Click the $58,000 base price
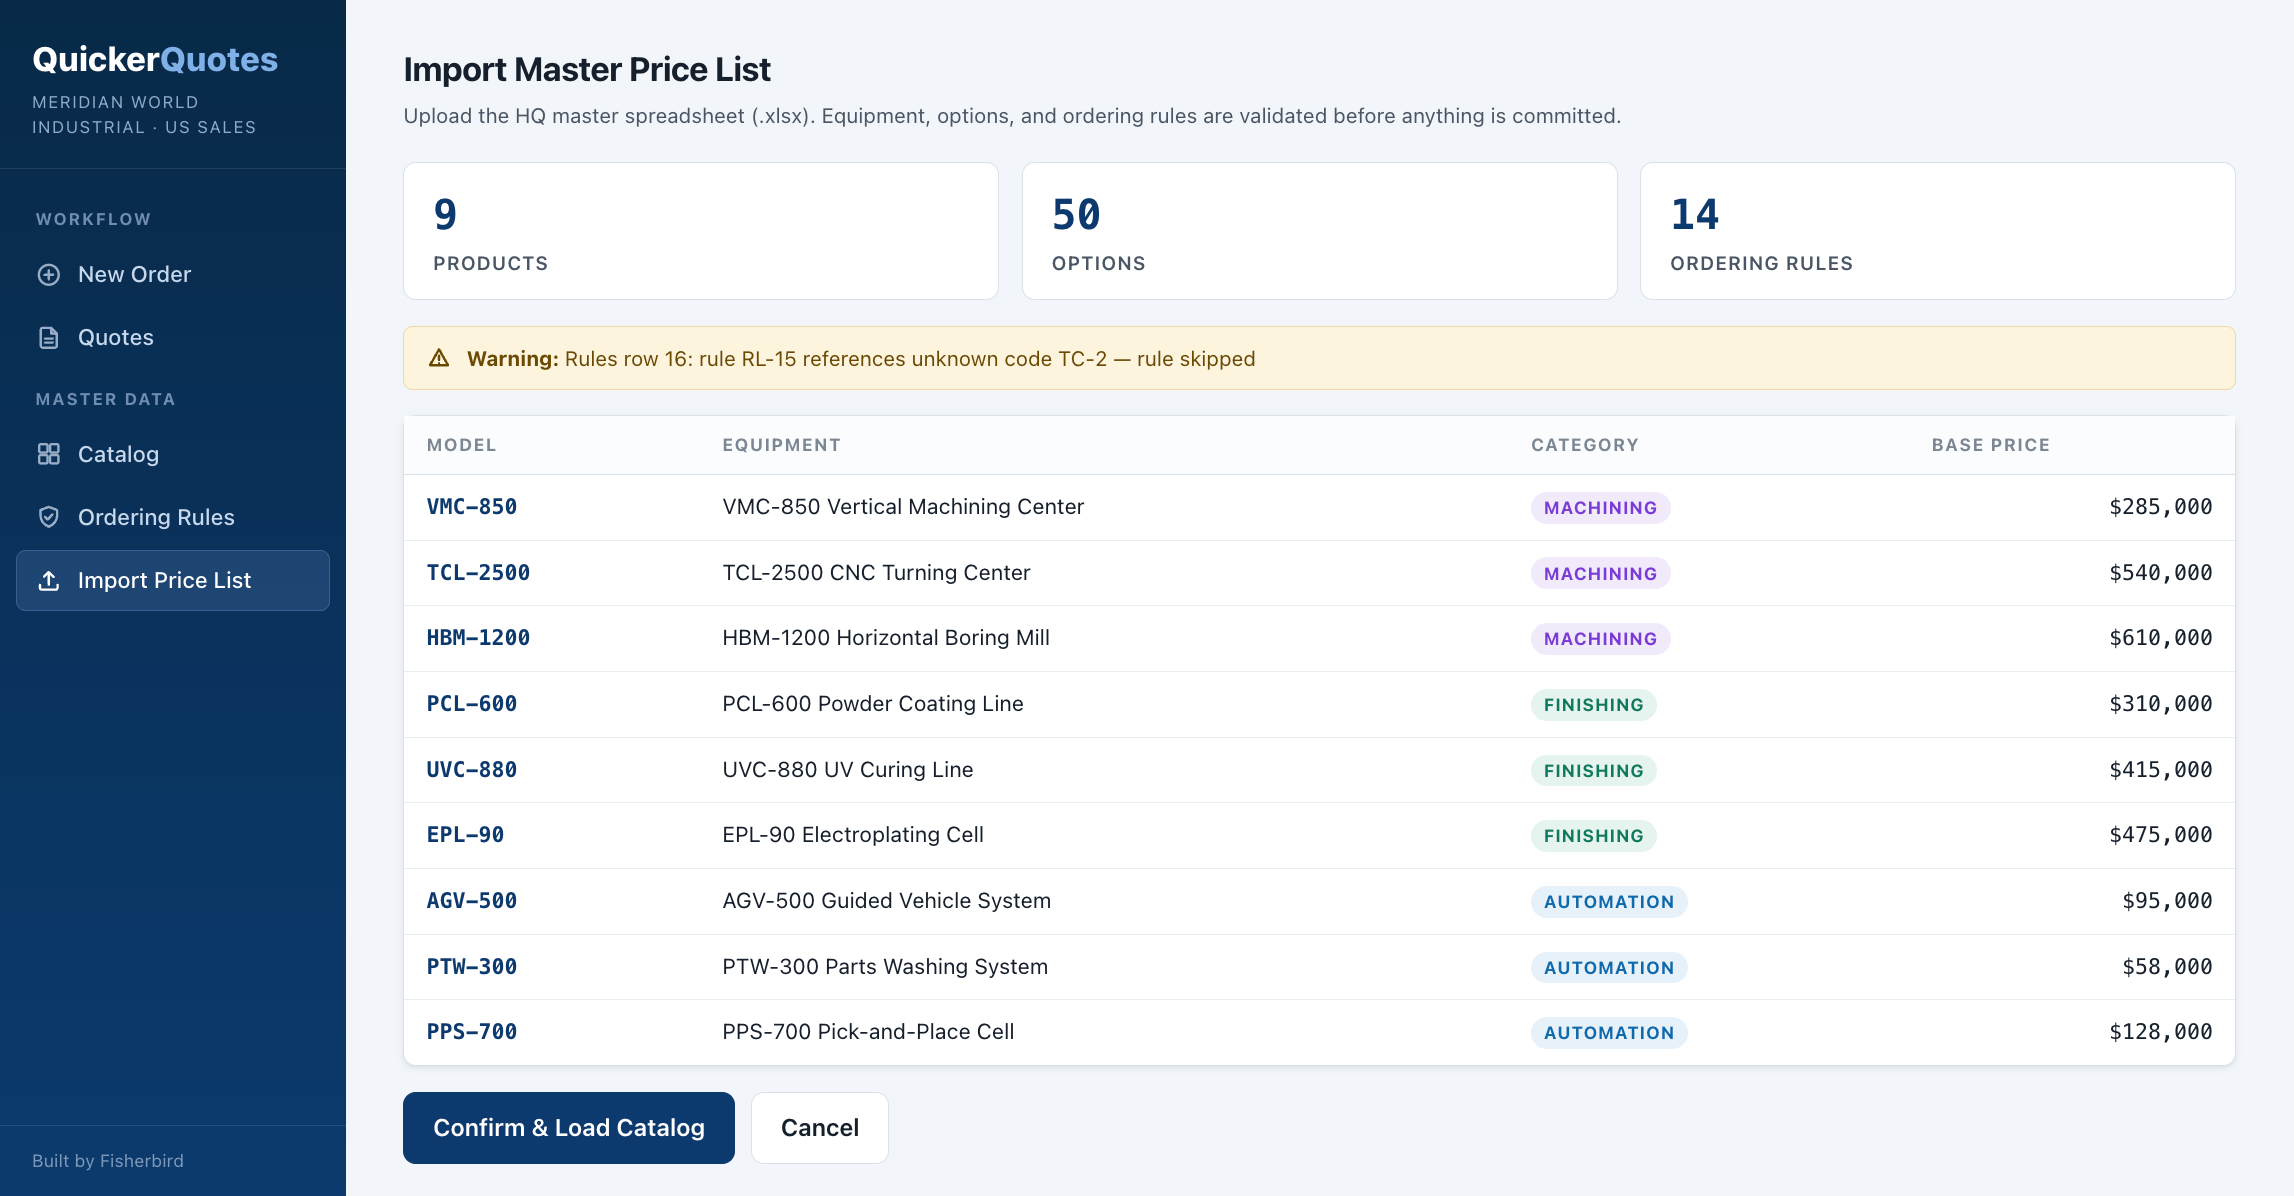 (x=2167, y=967)
